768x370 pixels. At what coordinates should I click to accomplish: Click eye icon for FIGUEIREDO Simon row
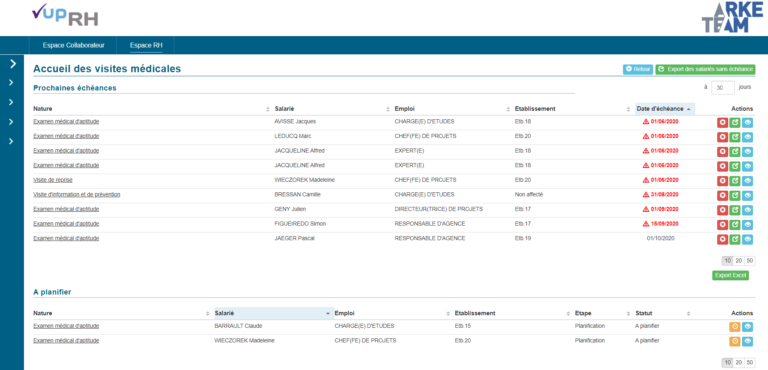[747, 225]
